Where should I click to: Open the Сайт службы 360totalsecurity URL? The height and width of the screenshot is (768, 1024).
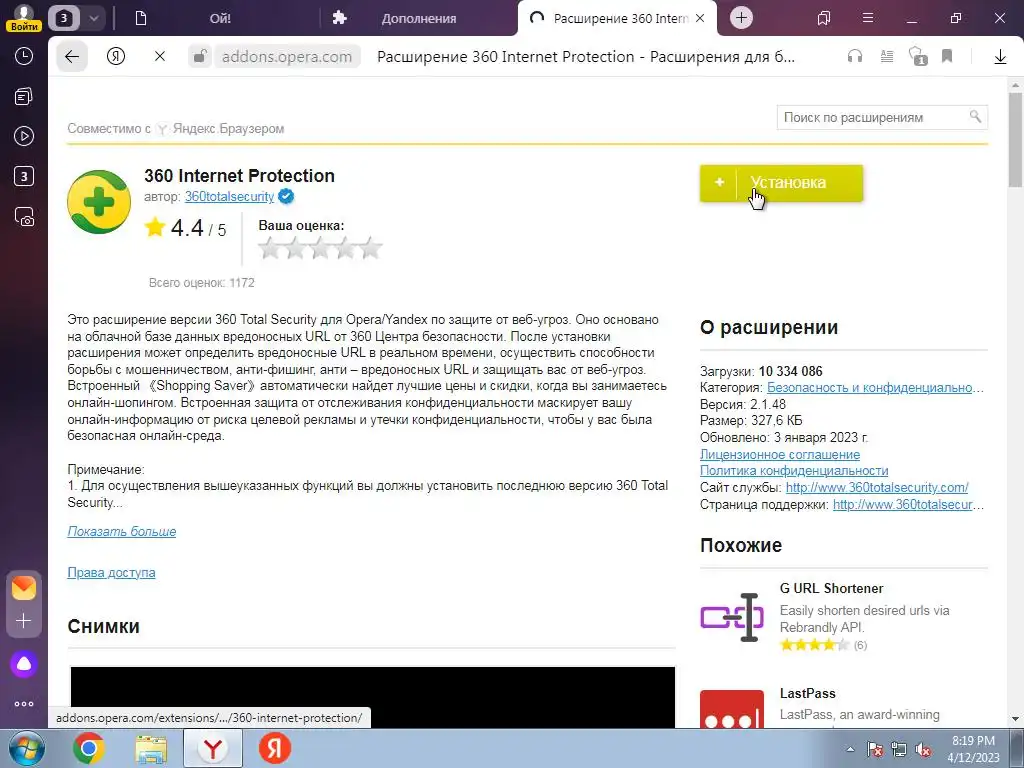click(x=877, y=488)
